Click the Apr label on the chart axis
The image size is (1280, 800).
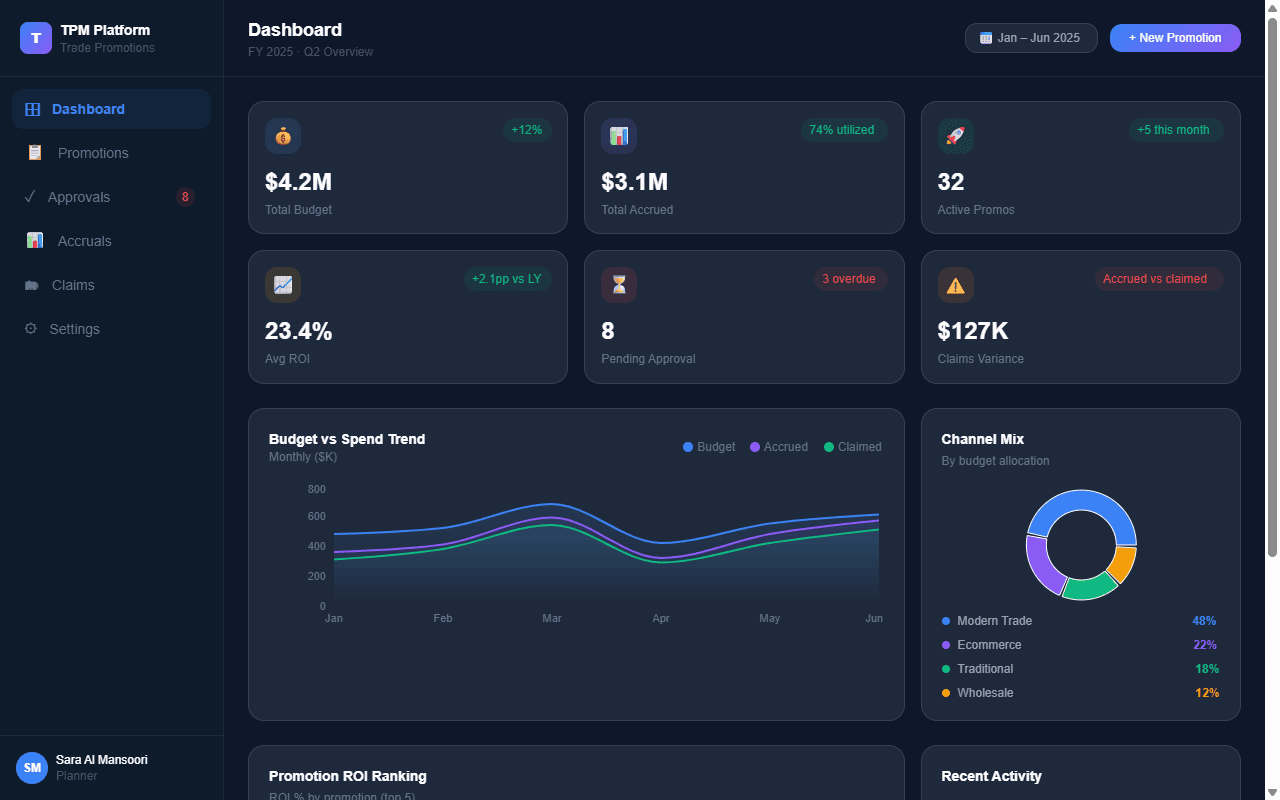click(661, 619)
